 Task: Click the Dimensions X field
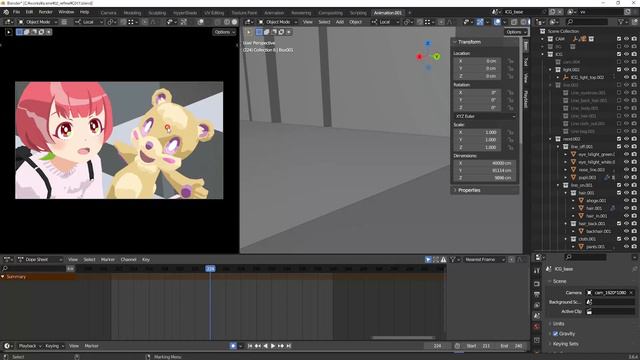484,163
